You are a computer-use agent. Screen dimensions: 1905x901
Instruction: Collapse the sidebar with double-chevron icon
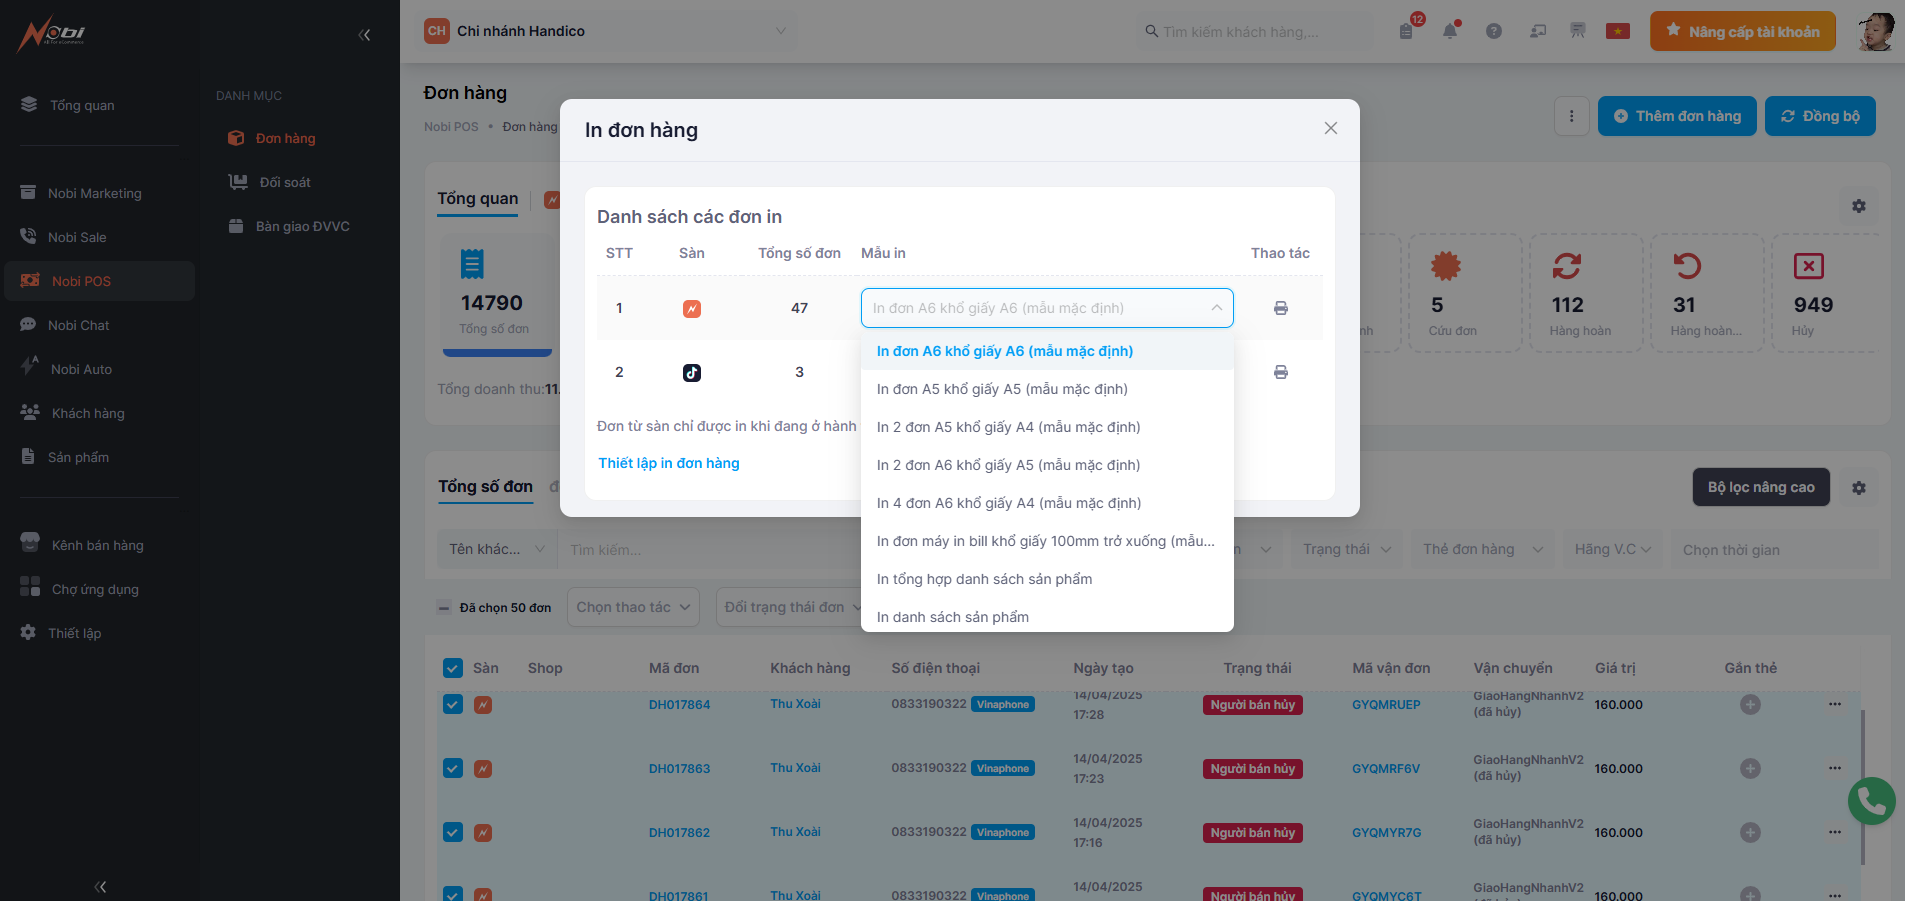[x=364, y=35]
